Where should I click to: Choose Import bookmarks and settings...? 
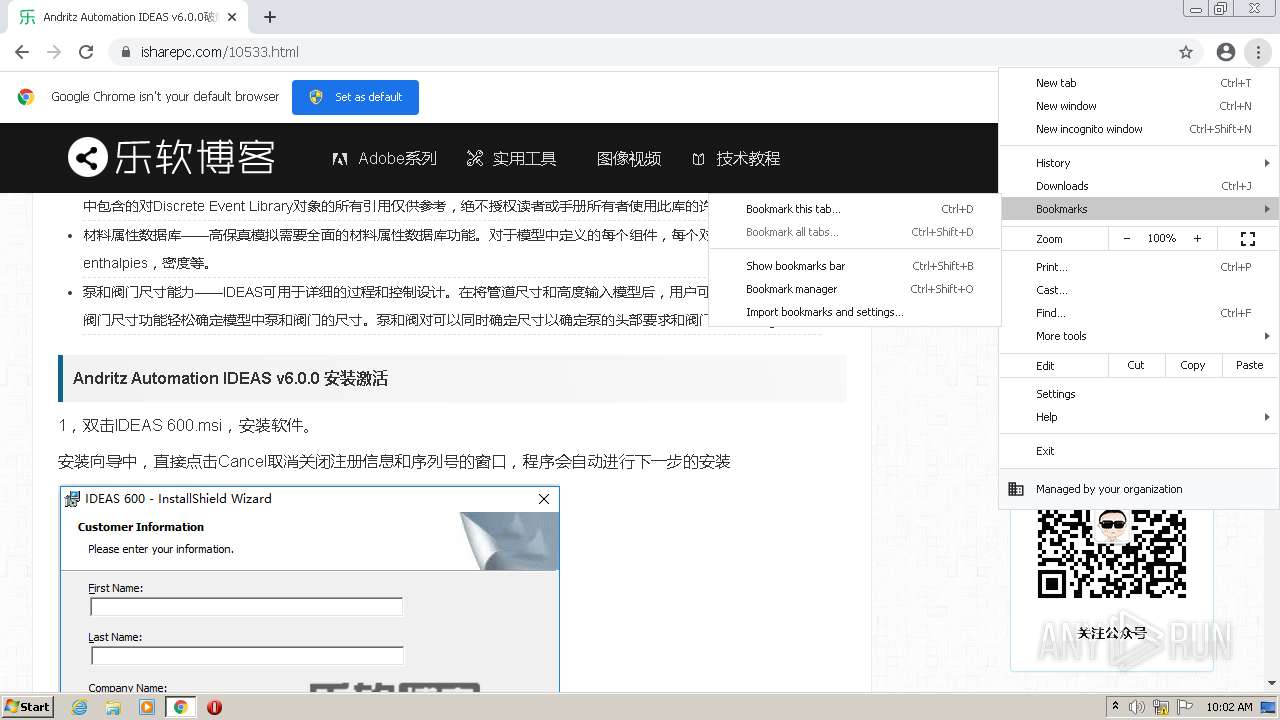855,312
